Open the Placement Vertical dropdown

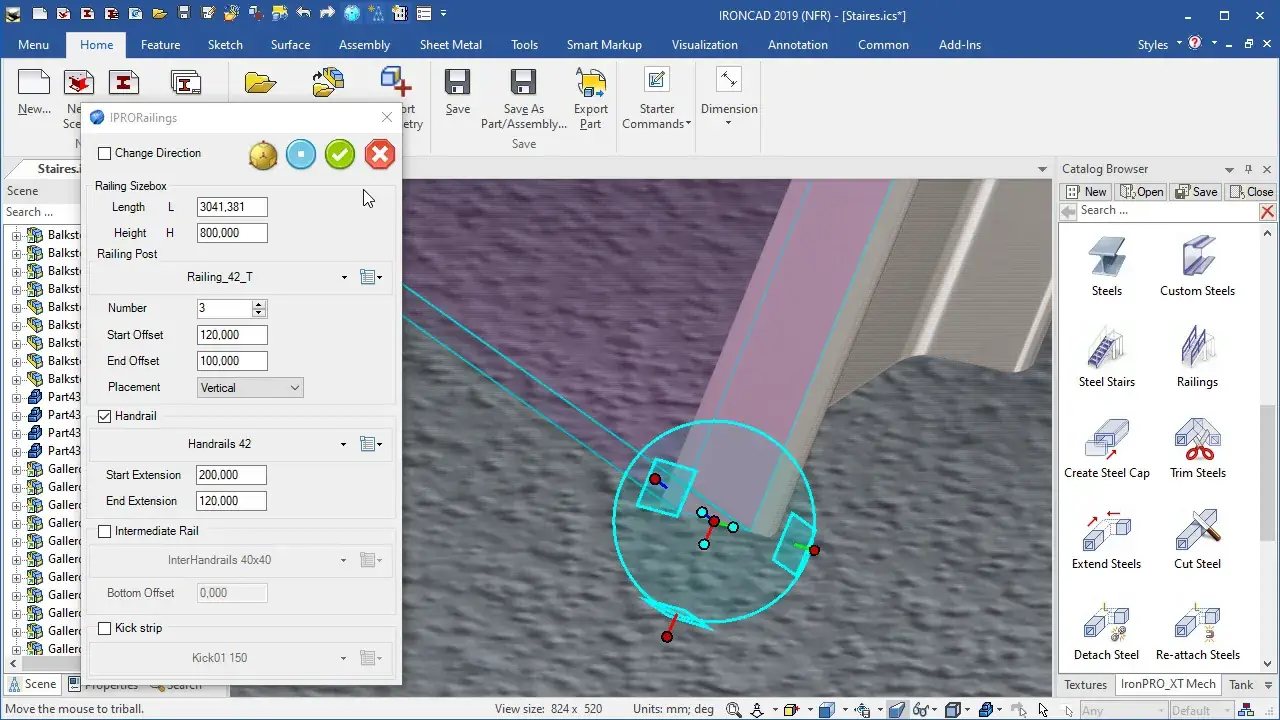pos(250,387)
